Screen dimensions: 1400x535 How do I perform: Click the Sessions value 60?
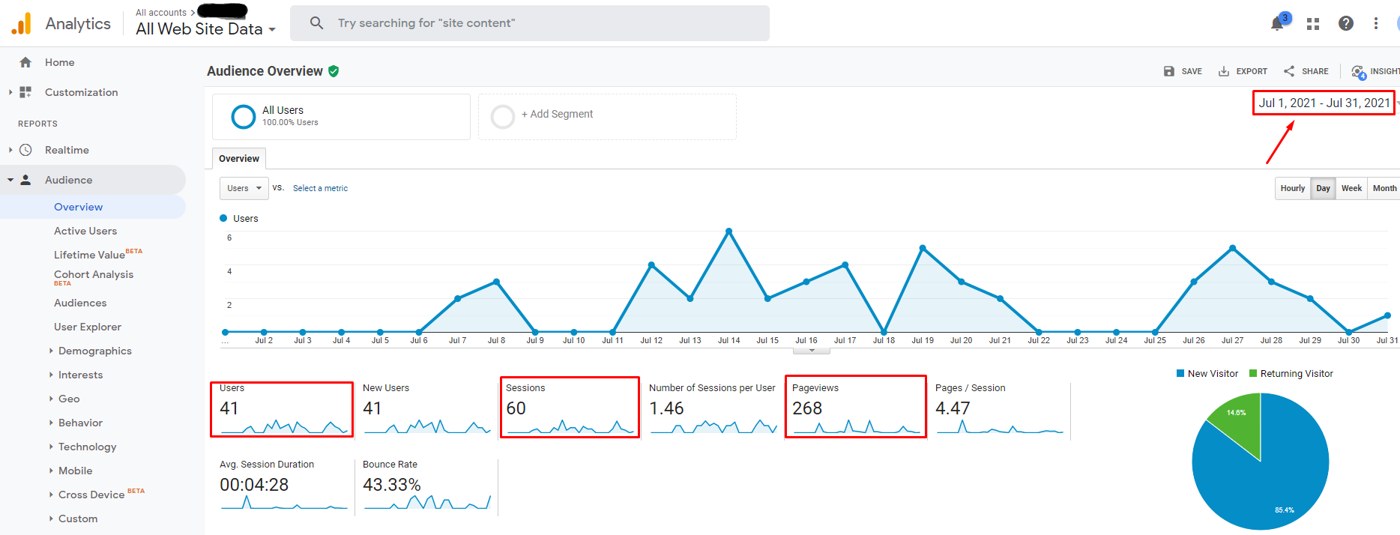tap(516, 408)
